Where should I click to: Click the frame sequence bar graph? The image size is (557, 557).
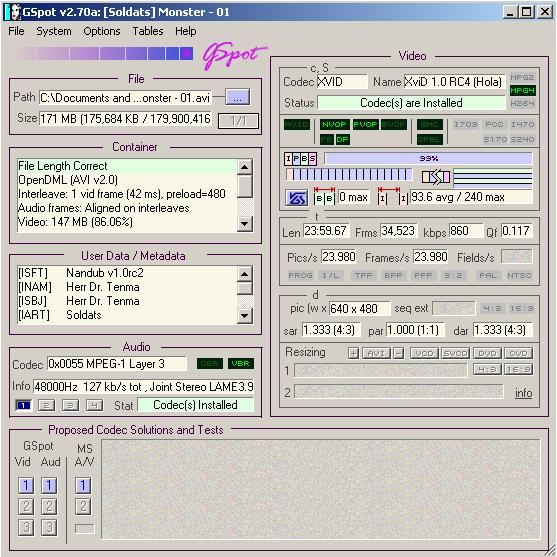[349, 175]
